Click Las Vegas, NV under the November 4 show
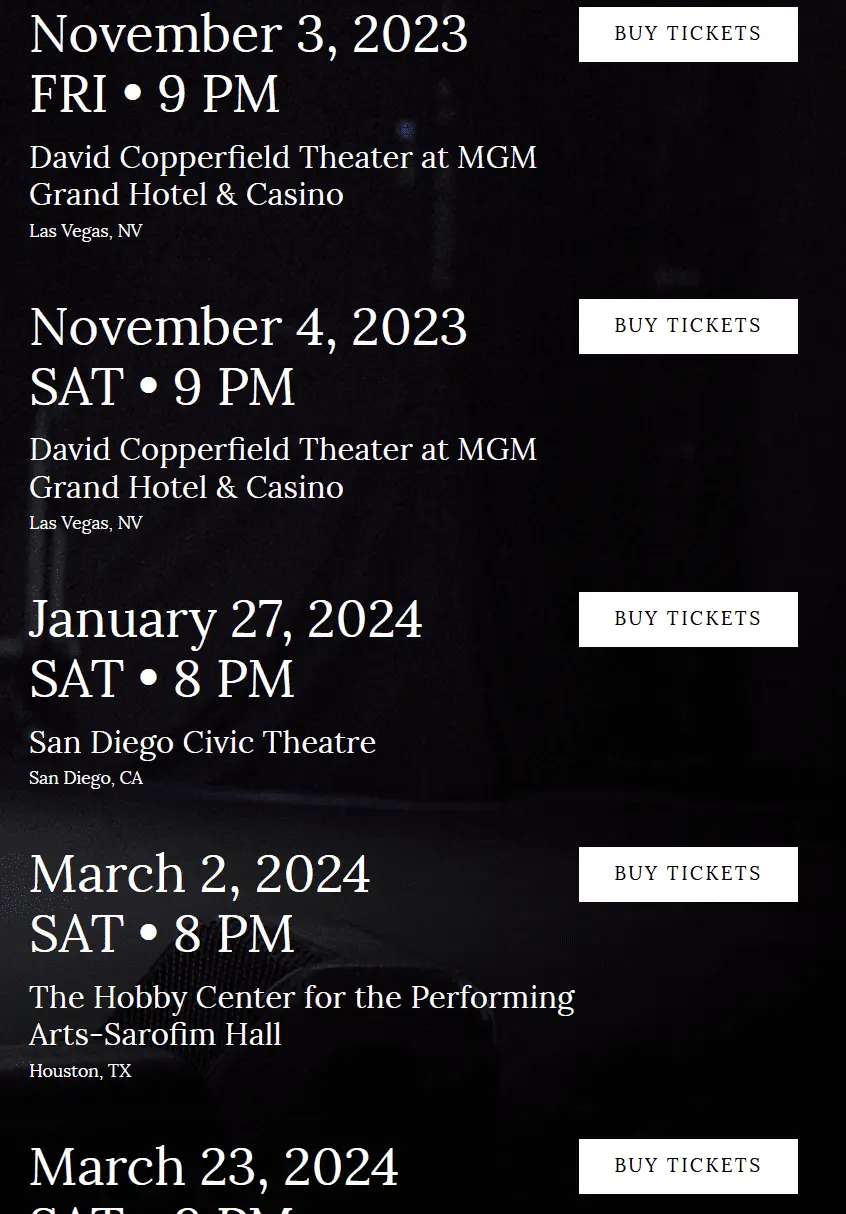 point(86,523)
